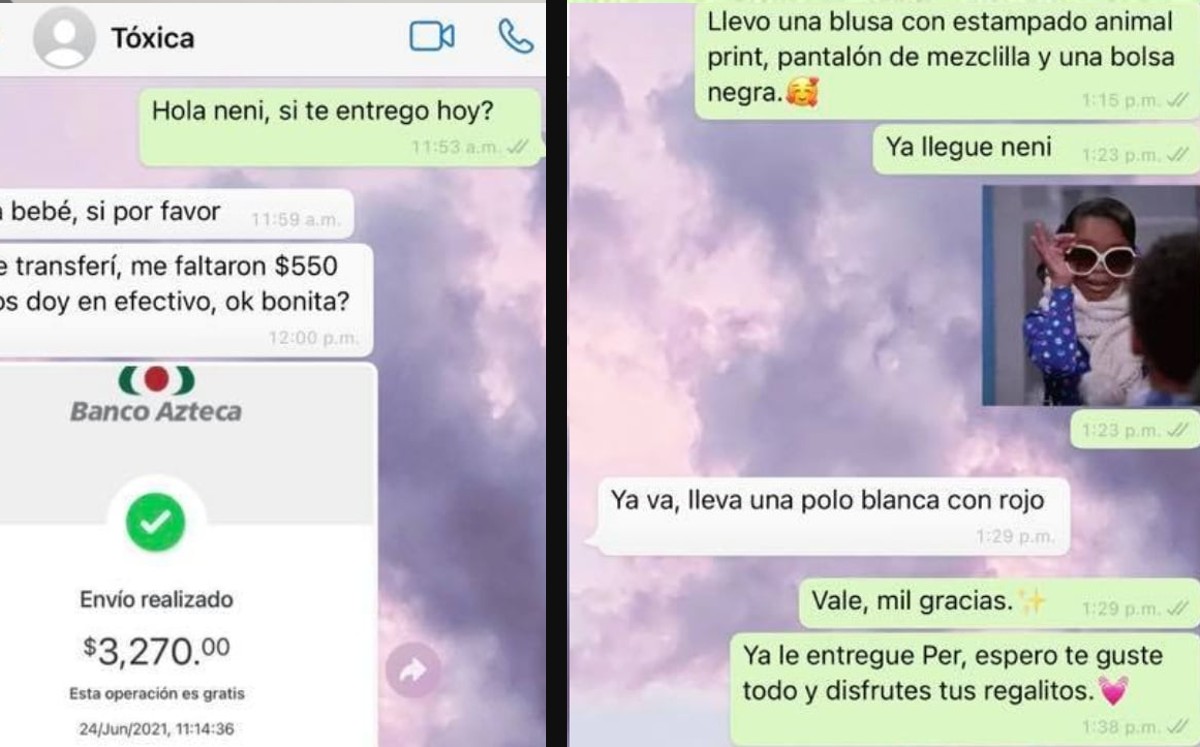
Task: Tap the 'Envío realizado' text on receipt
Action: point(156,600)
